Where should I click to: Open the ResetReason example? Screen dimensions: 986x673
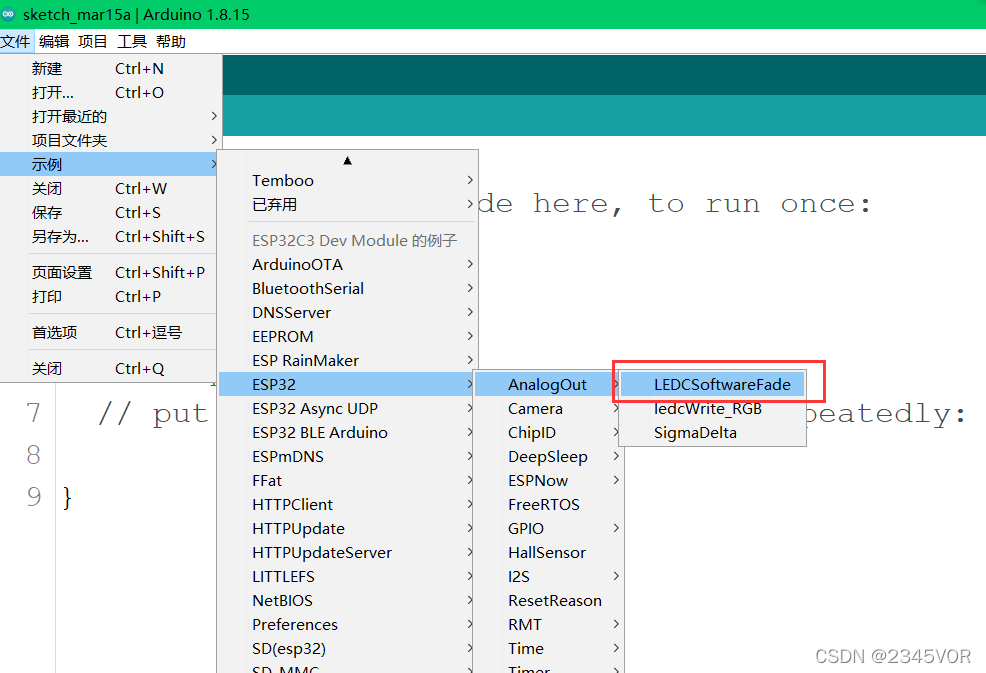[x=548, y=601]
